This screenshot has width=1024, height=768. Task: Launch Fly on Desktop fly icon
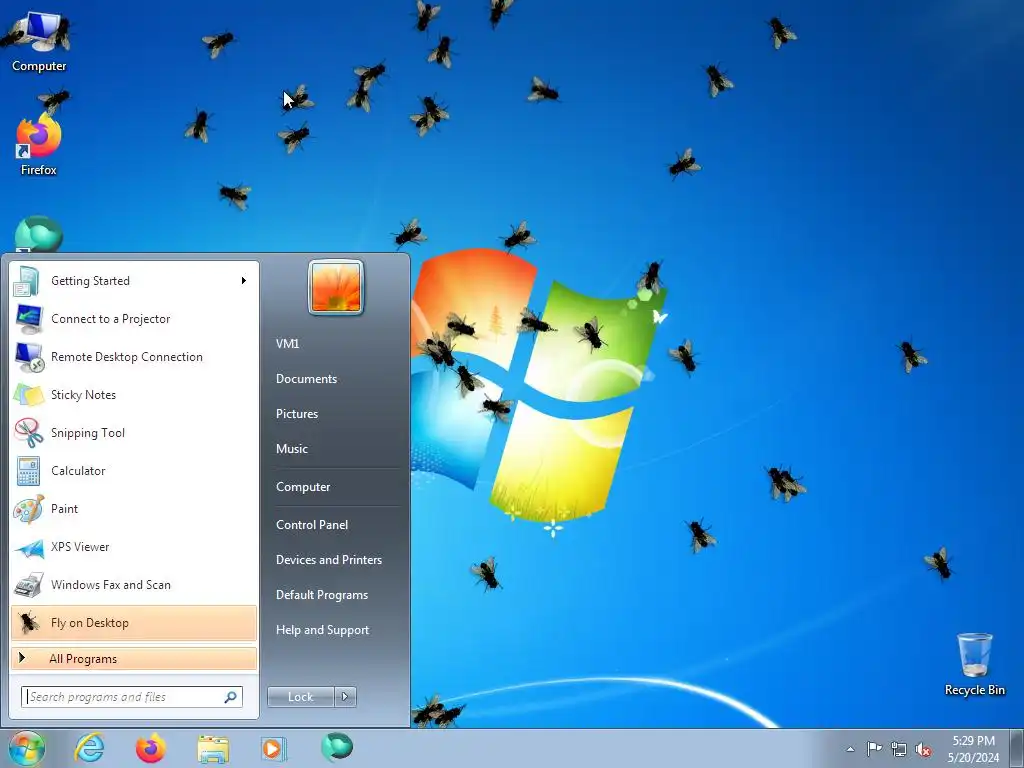(28, 622)
